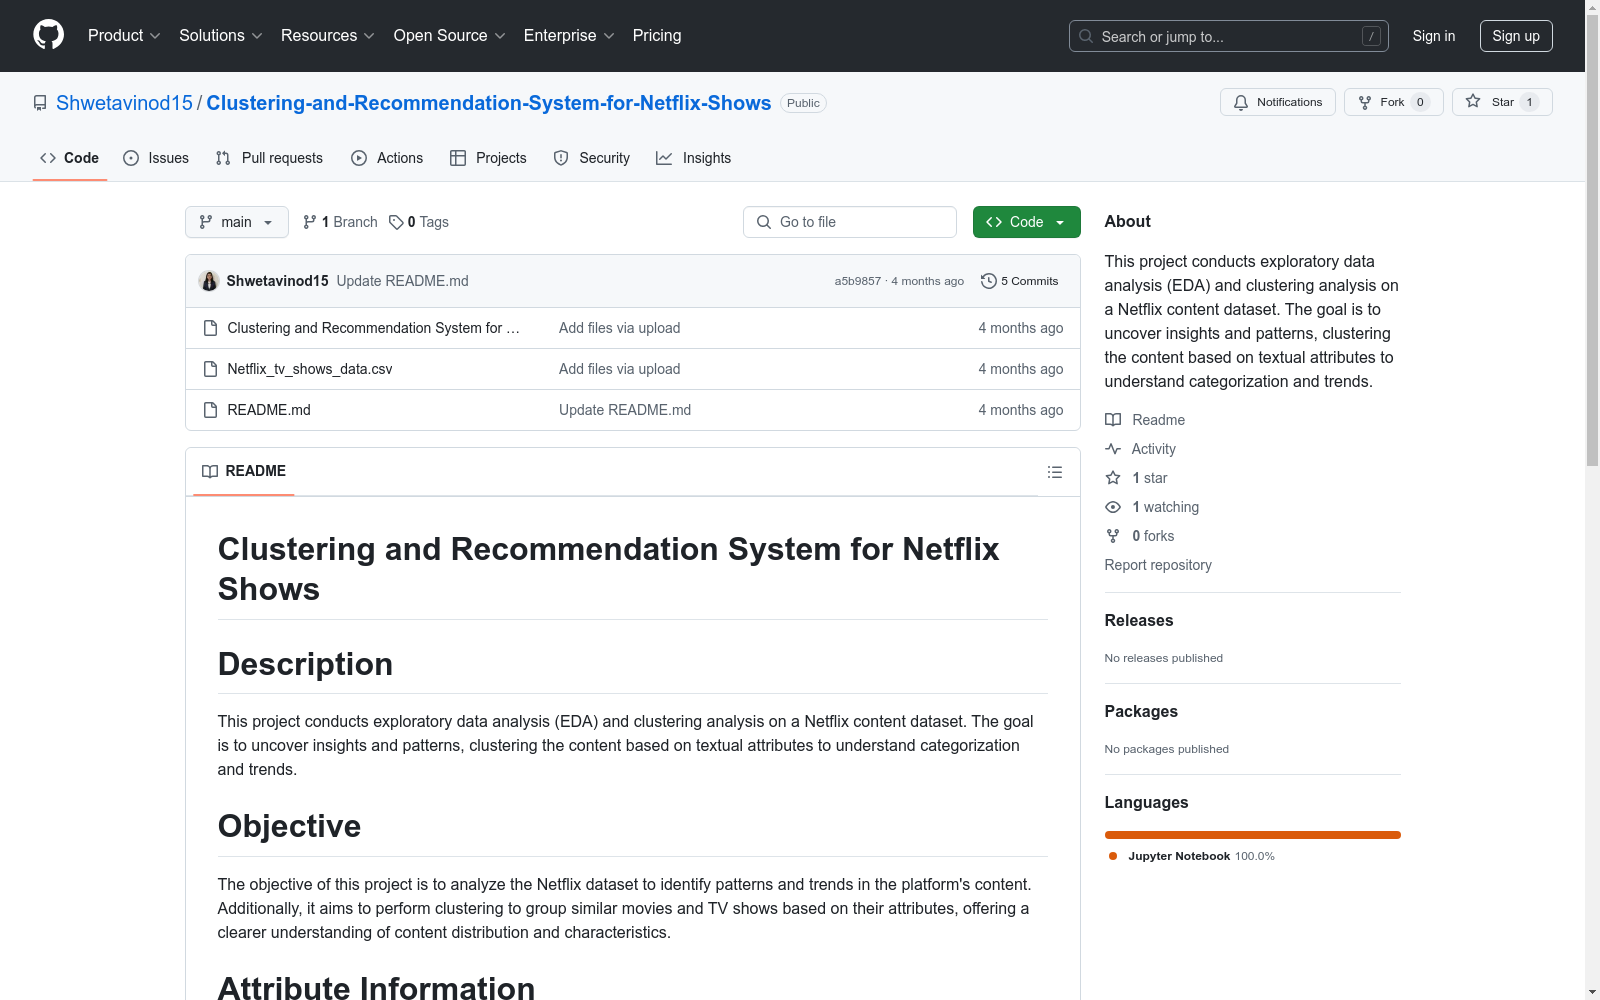Click the 0 Tags link

[x=419, y=222]
